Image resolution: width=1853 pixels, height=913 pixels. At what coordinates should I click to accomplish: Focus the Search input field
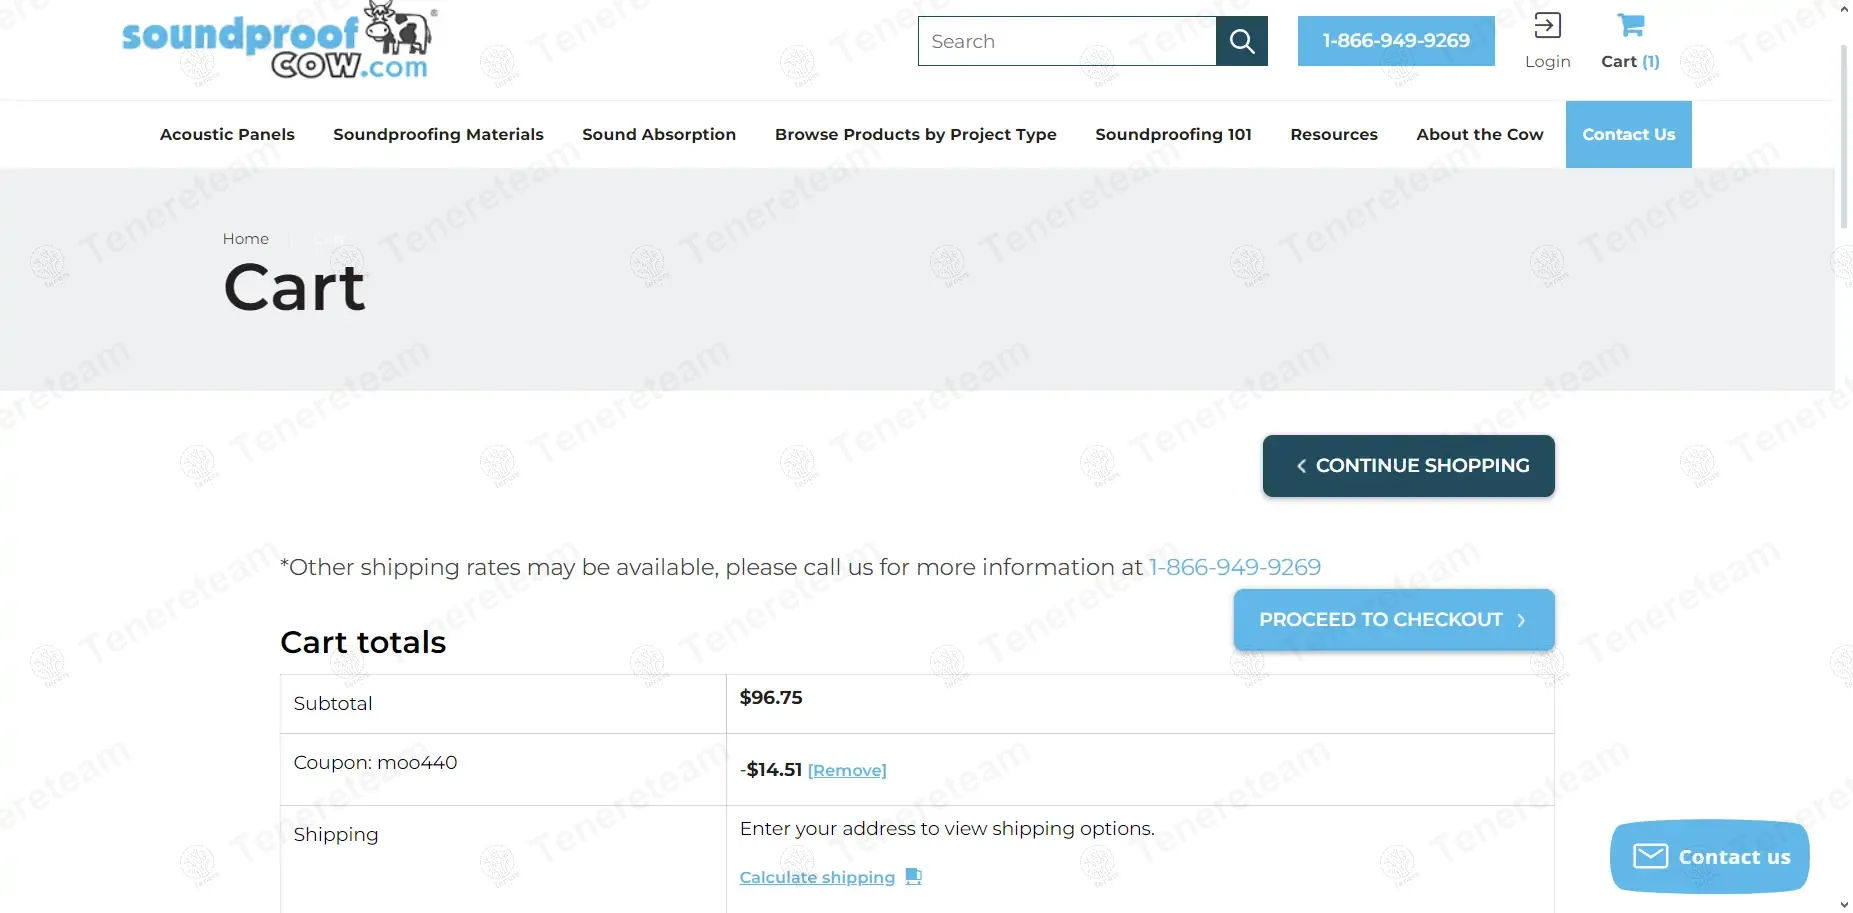click(x=1067, y=41)
